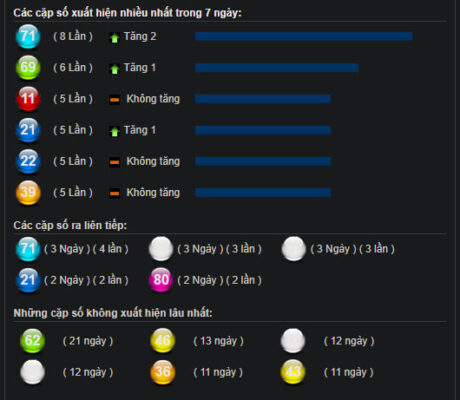The height and width of the screenshot is (400, 460).
Task: Choose the yellow ball numbered 43
Action: click(x=293, y=372)
